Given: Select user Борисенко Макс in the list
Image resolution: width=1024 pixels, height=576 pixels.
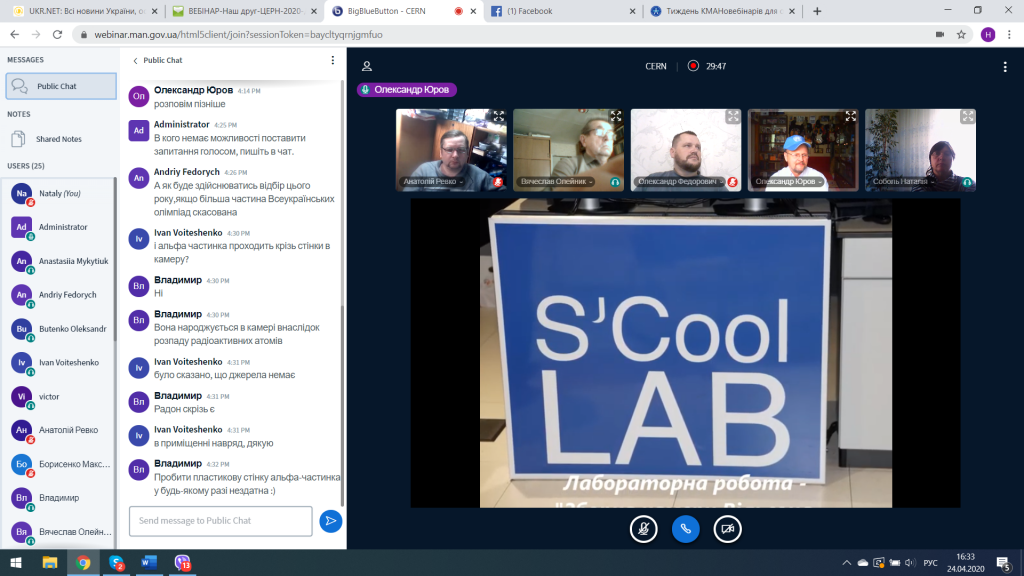Looking at the screenshot, I should [x=60, y=464].
